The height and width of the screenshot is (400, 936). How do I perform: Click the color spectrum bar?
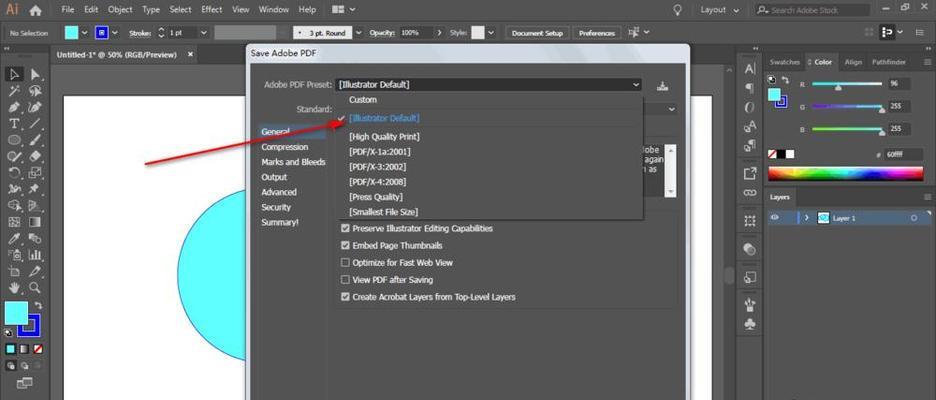[845, 174]
